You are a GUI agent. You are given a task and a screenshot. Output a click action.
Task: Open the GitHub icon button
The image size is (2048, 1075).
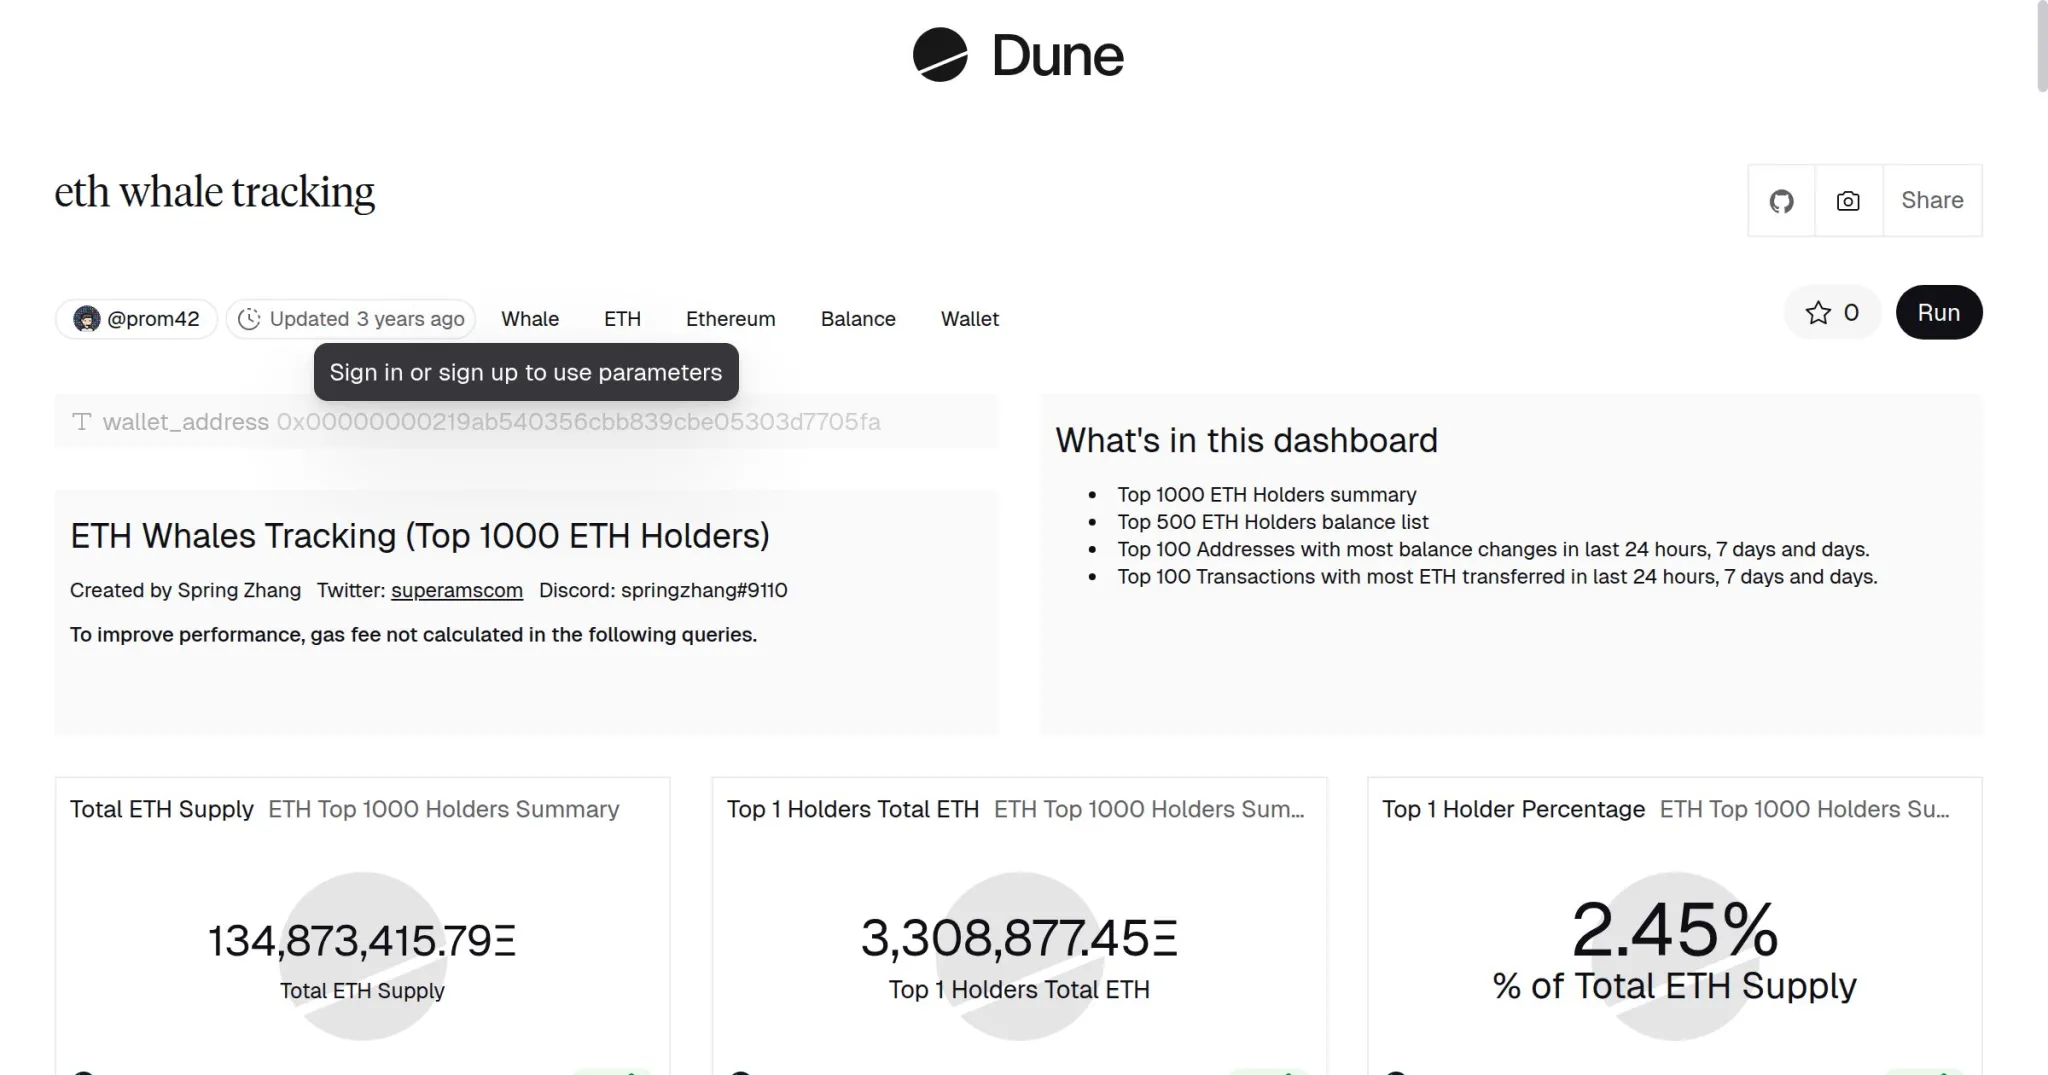click(x=1781, y=201)
